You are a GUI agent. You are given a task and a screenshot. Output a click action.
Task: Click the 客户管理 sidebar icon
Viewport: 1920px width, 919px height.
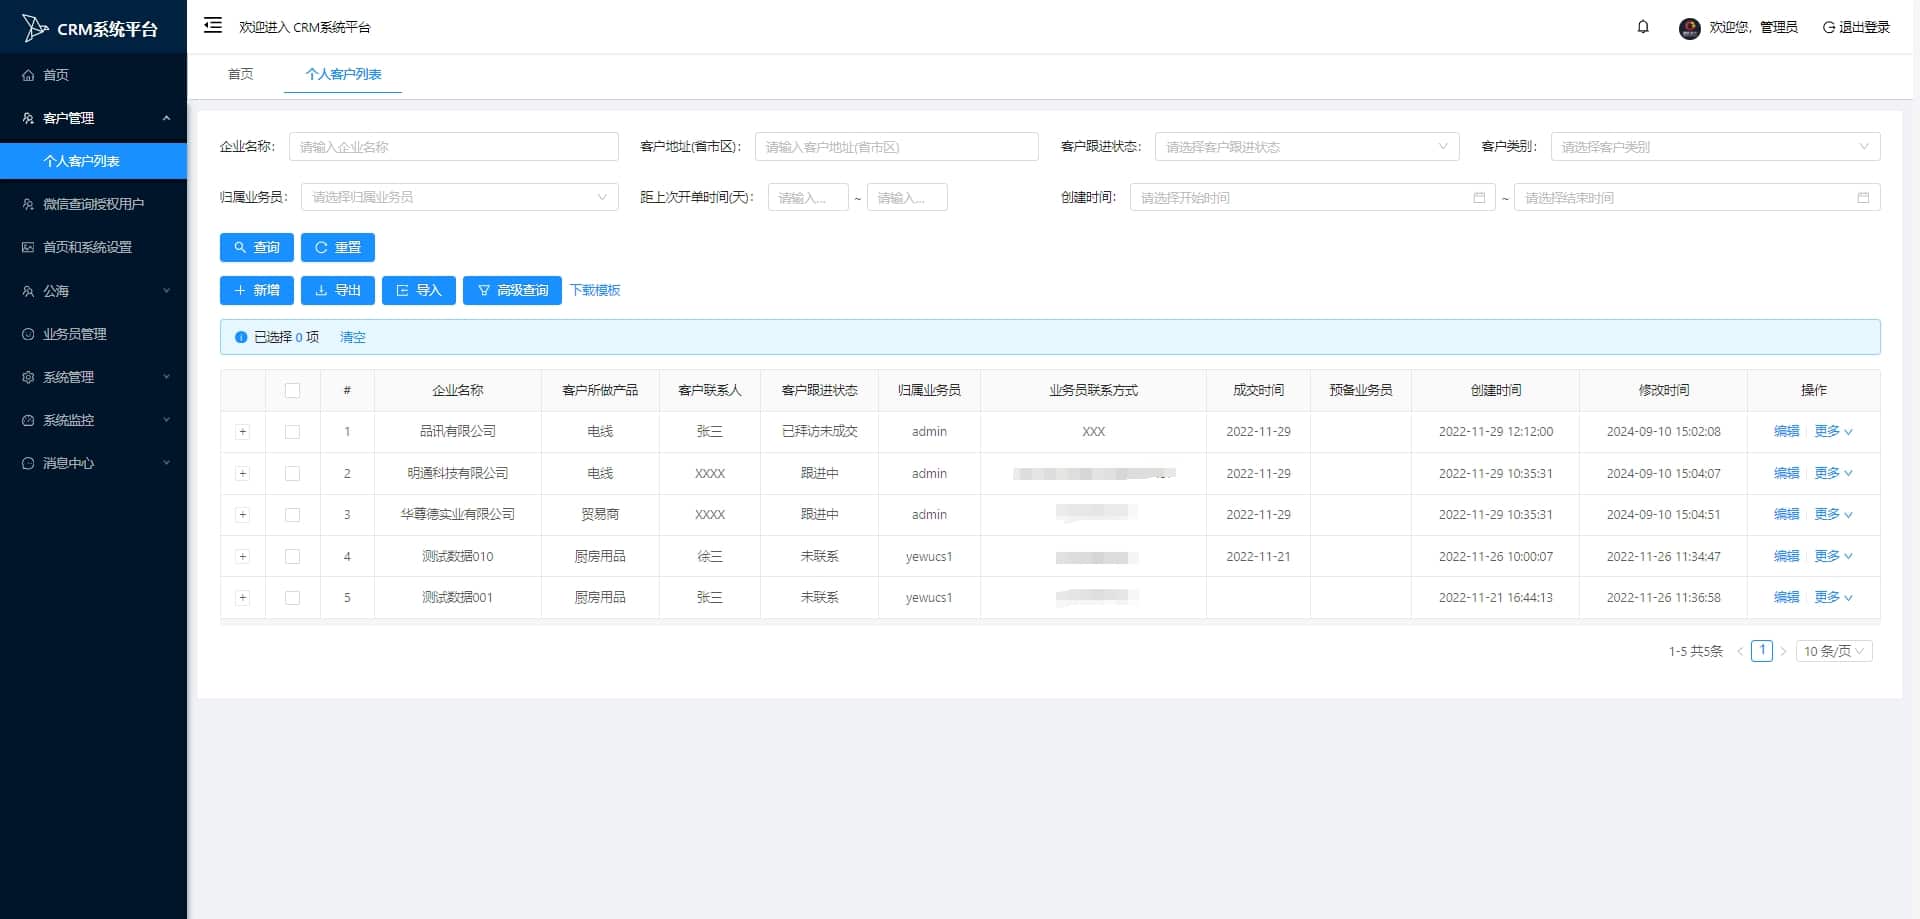pyautogui.click(x=28, y=118)
